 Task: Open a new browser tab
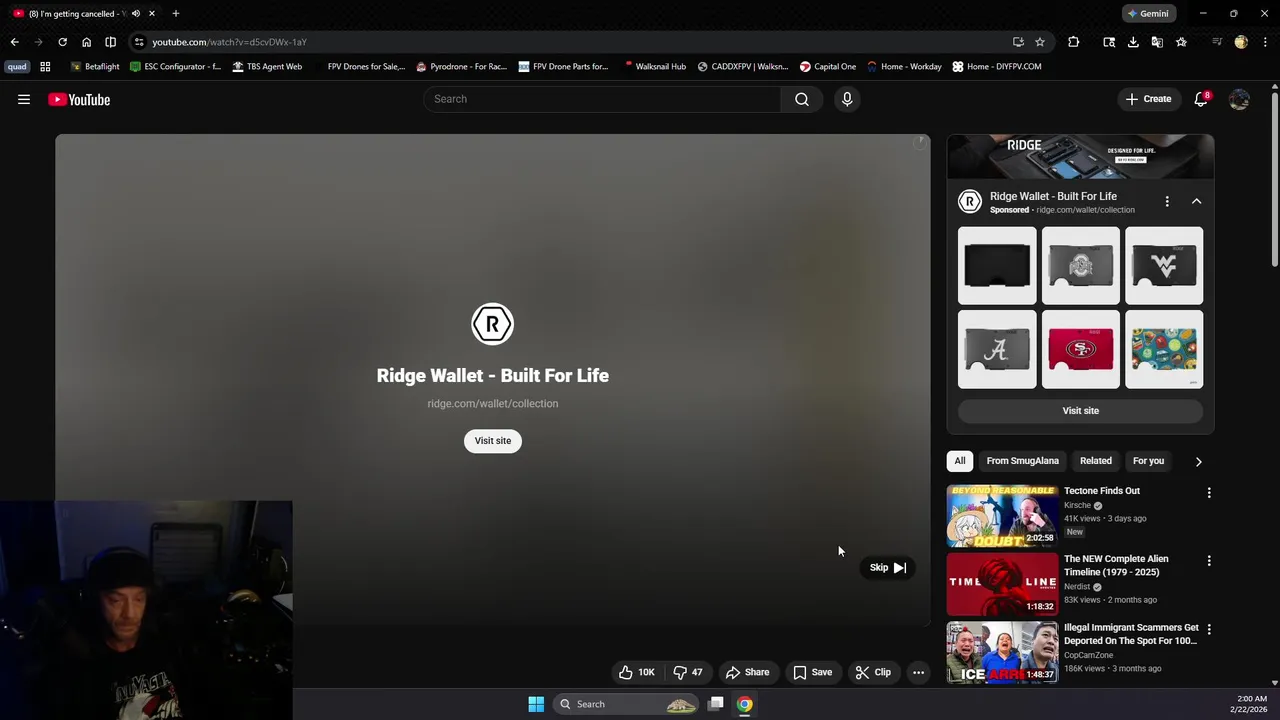(176, 14)
